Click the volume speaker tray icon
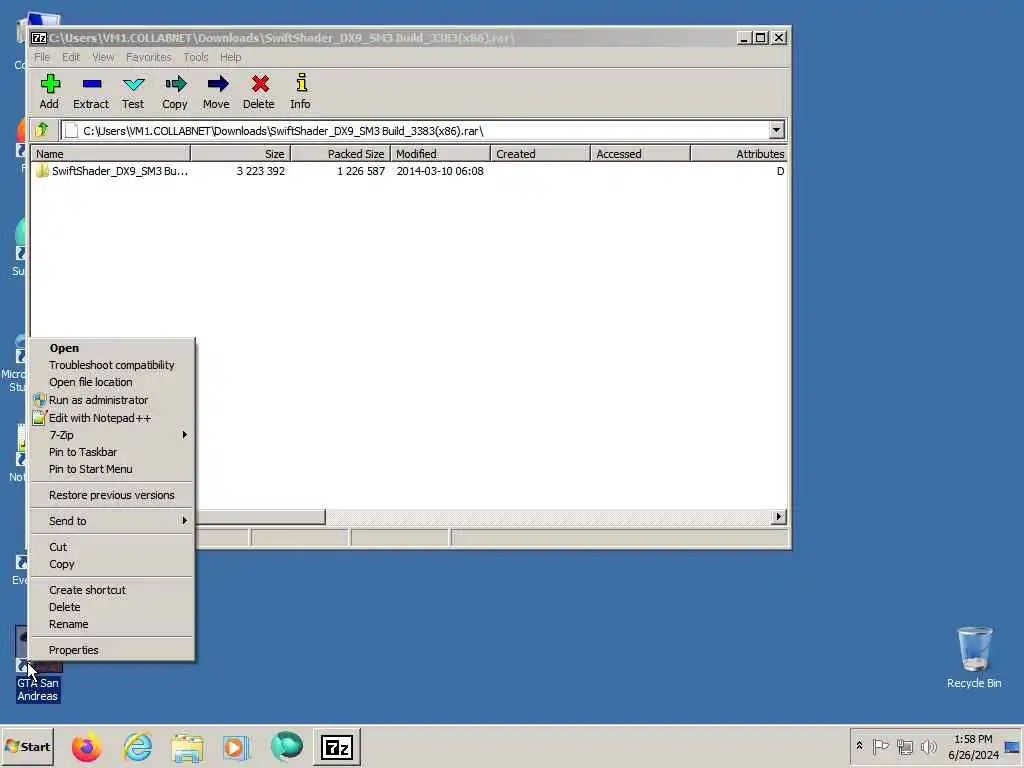Screen dimensions: 1024x768 coord(928,746)
